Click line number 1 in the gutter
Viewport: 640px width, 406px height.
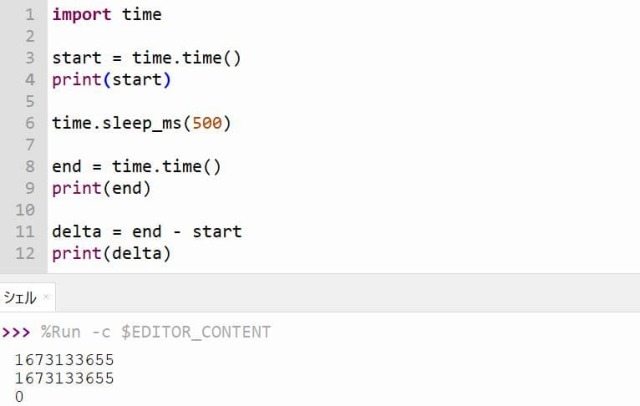pyautogui.click(x=30, y=15)
